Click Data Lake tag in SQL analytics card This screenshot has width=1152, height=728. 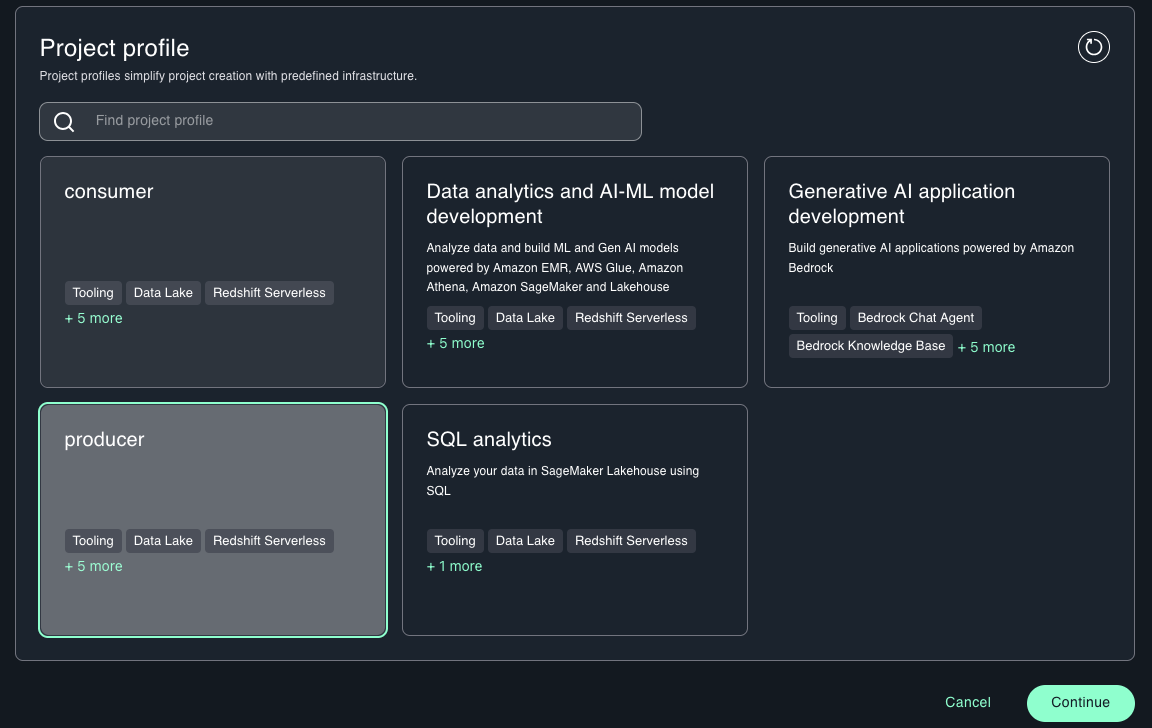pyautogui.click(x=525, y=541)
